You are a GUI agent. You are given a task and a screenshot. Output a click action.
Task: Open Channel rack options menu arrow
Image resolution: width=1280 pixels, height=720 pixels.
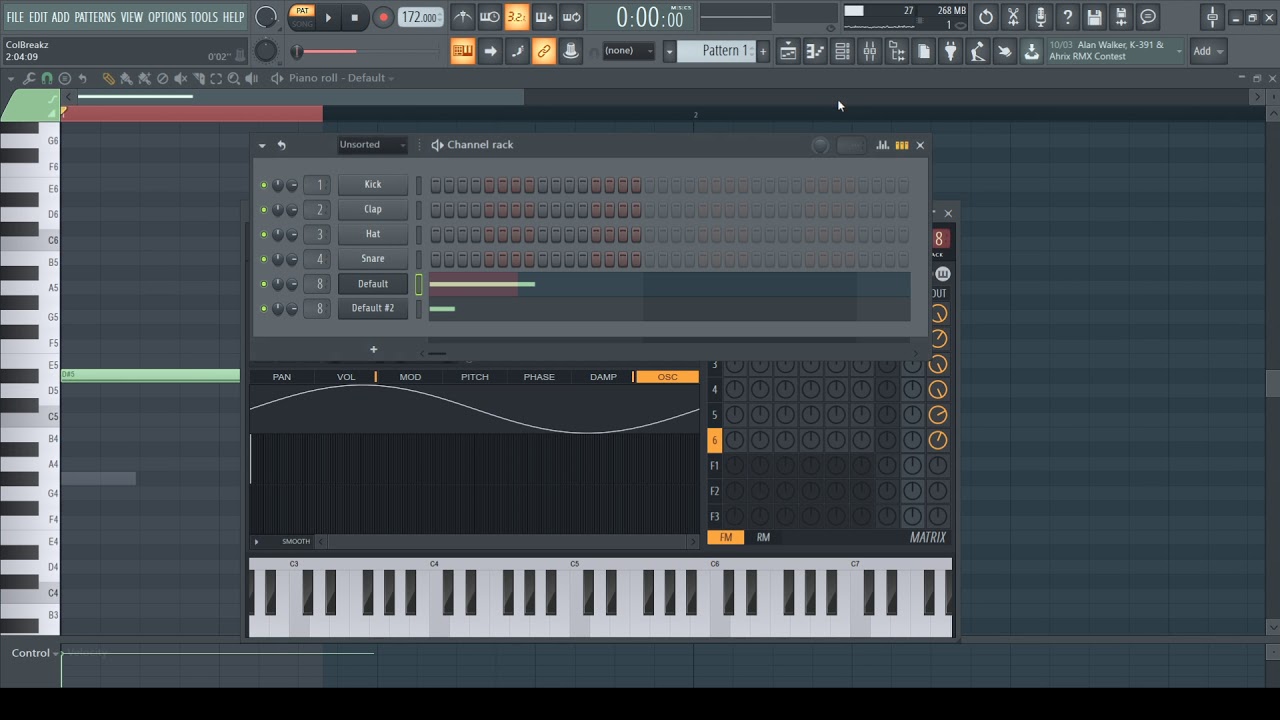pyautogui.click(x=262, y=145)
